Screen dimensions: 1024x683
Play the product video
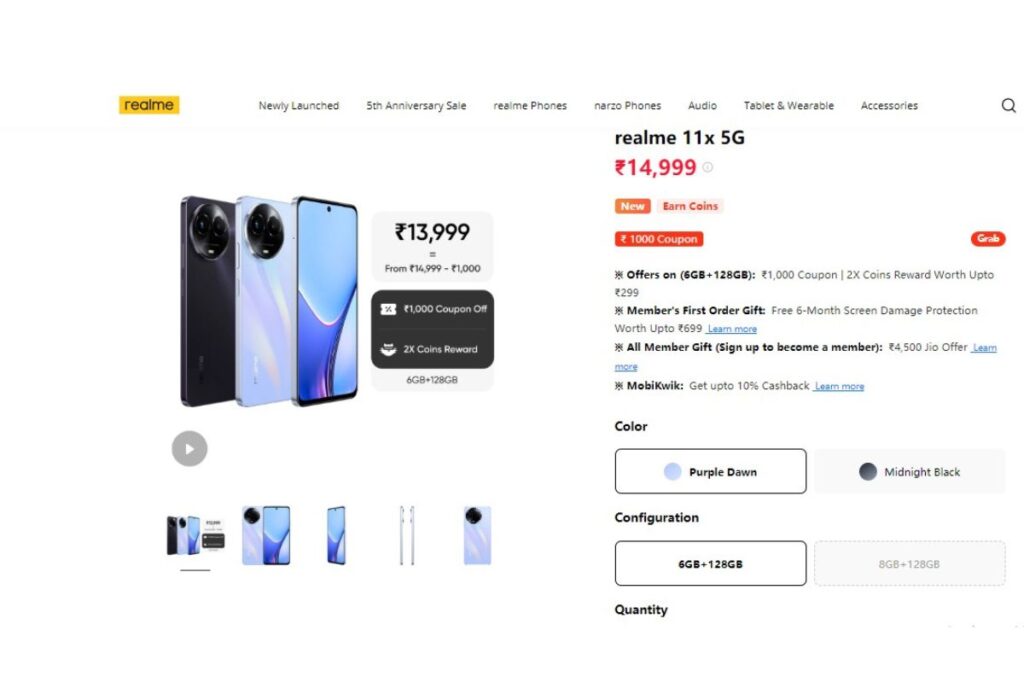coord(189,449)
